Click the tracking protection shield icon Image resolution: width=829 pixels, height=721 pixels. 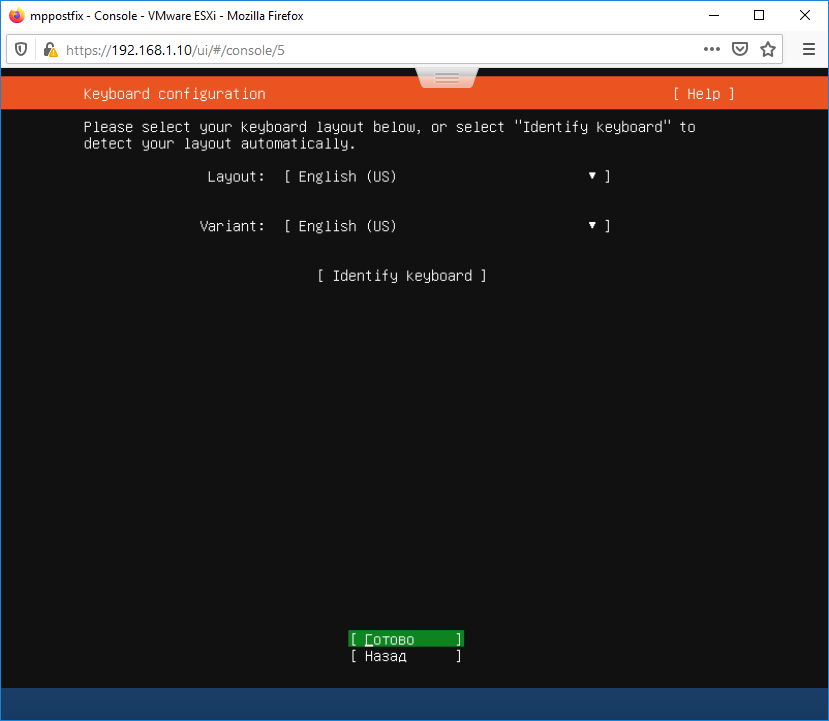pyautogui.click(x=21, y=49)
